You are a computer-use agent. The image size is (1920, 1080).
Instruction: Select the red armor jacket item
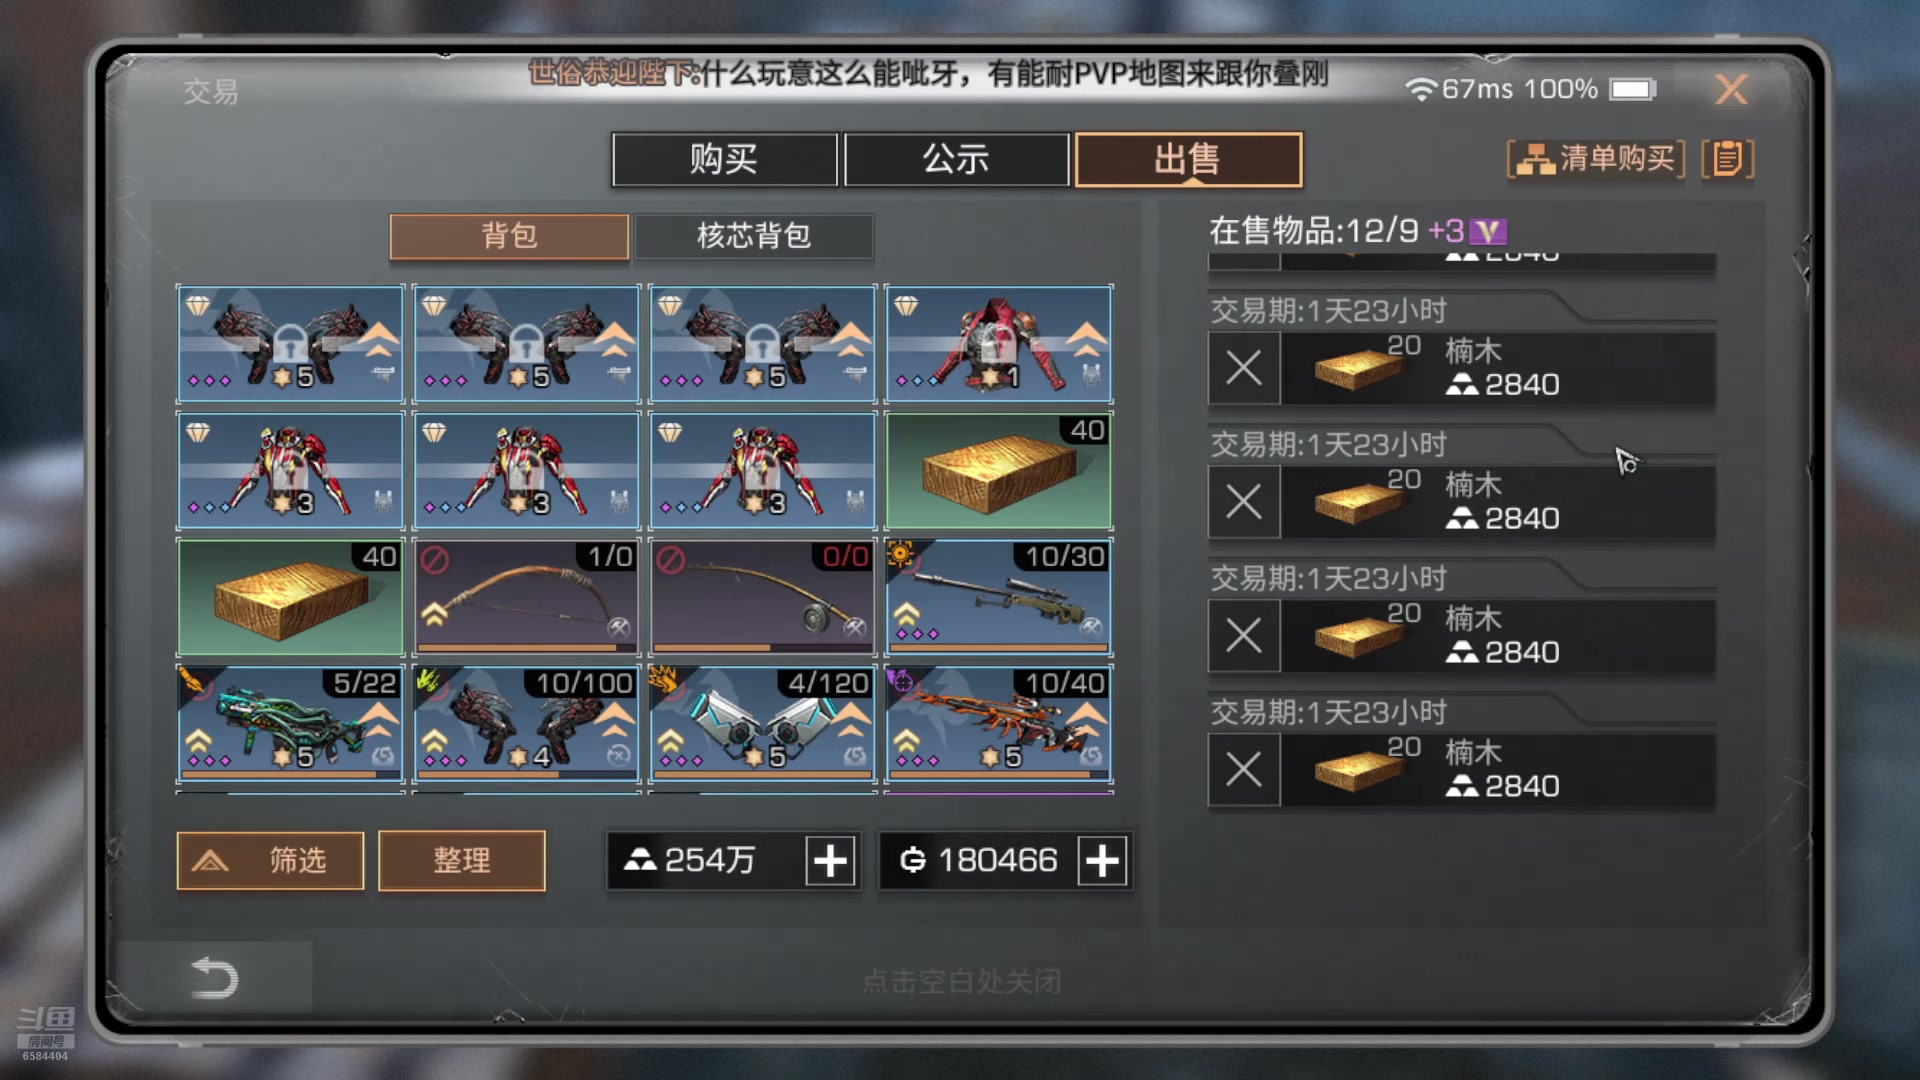[998, 343]
